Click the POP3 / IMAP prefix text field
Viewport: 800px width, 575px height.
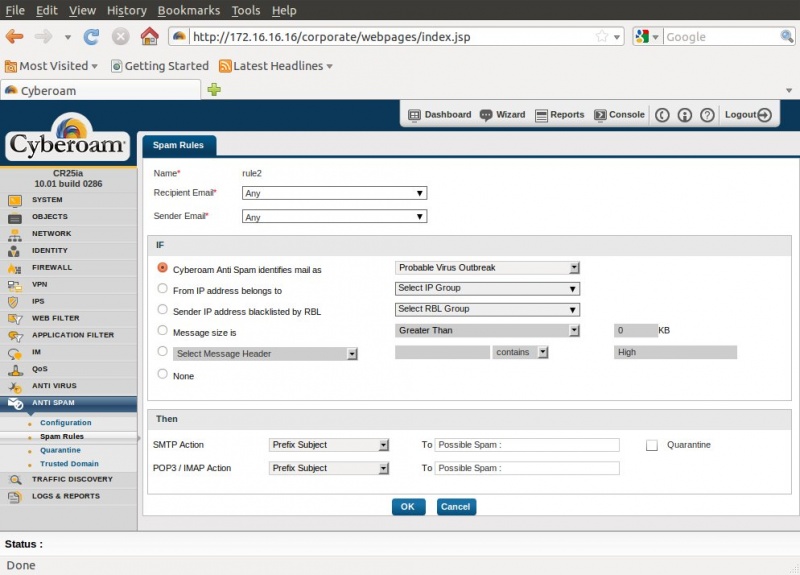pos(527,468)
